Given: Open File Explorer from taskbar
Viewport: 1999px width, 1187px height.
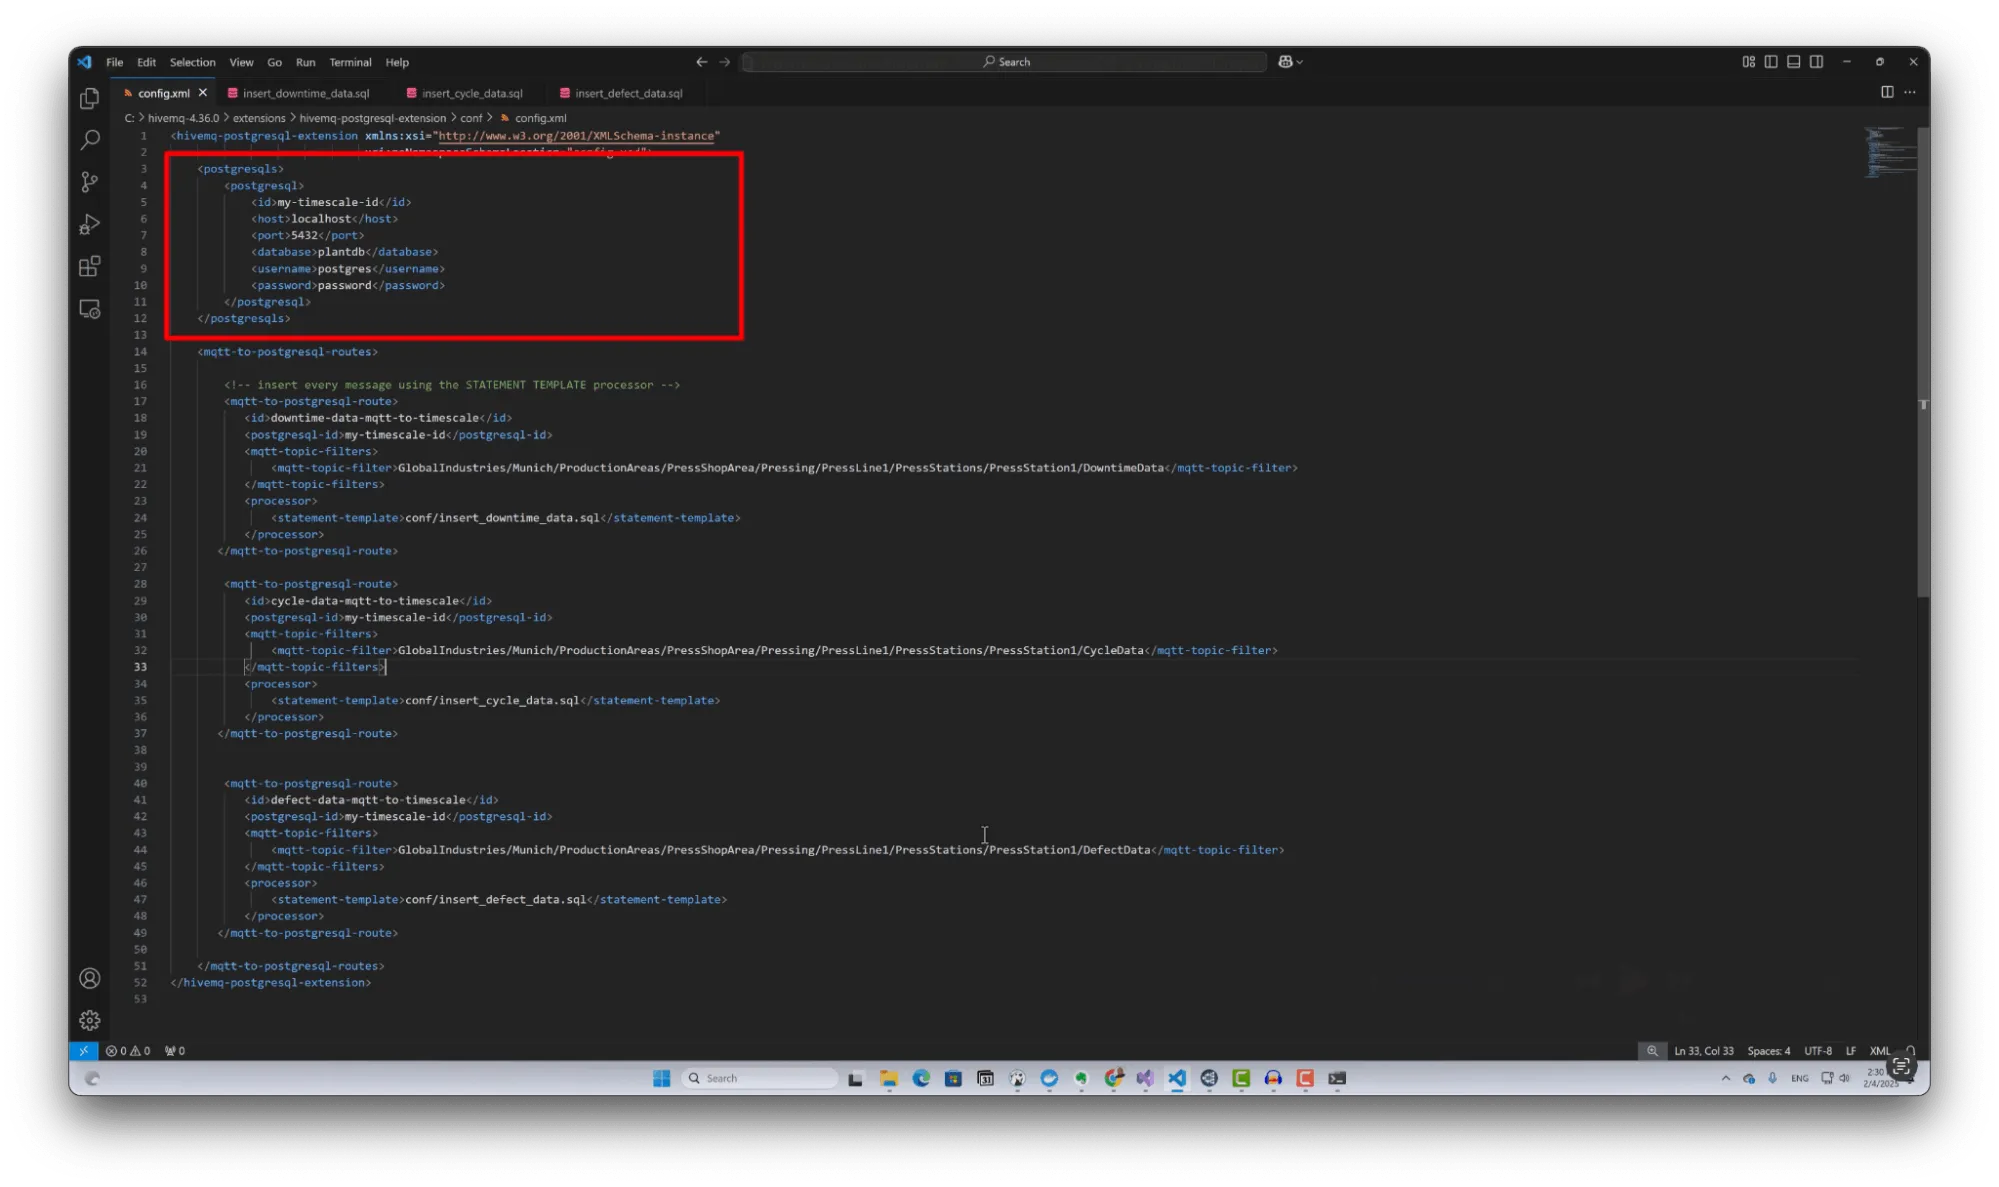Looking at the screenshot, I should (x=888, y=1078).
